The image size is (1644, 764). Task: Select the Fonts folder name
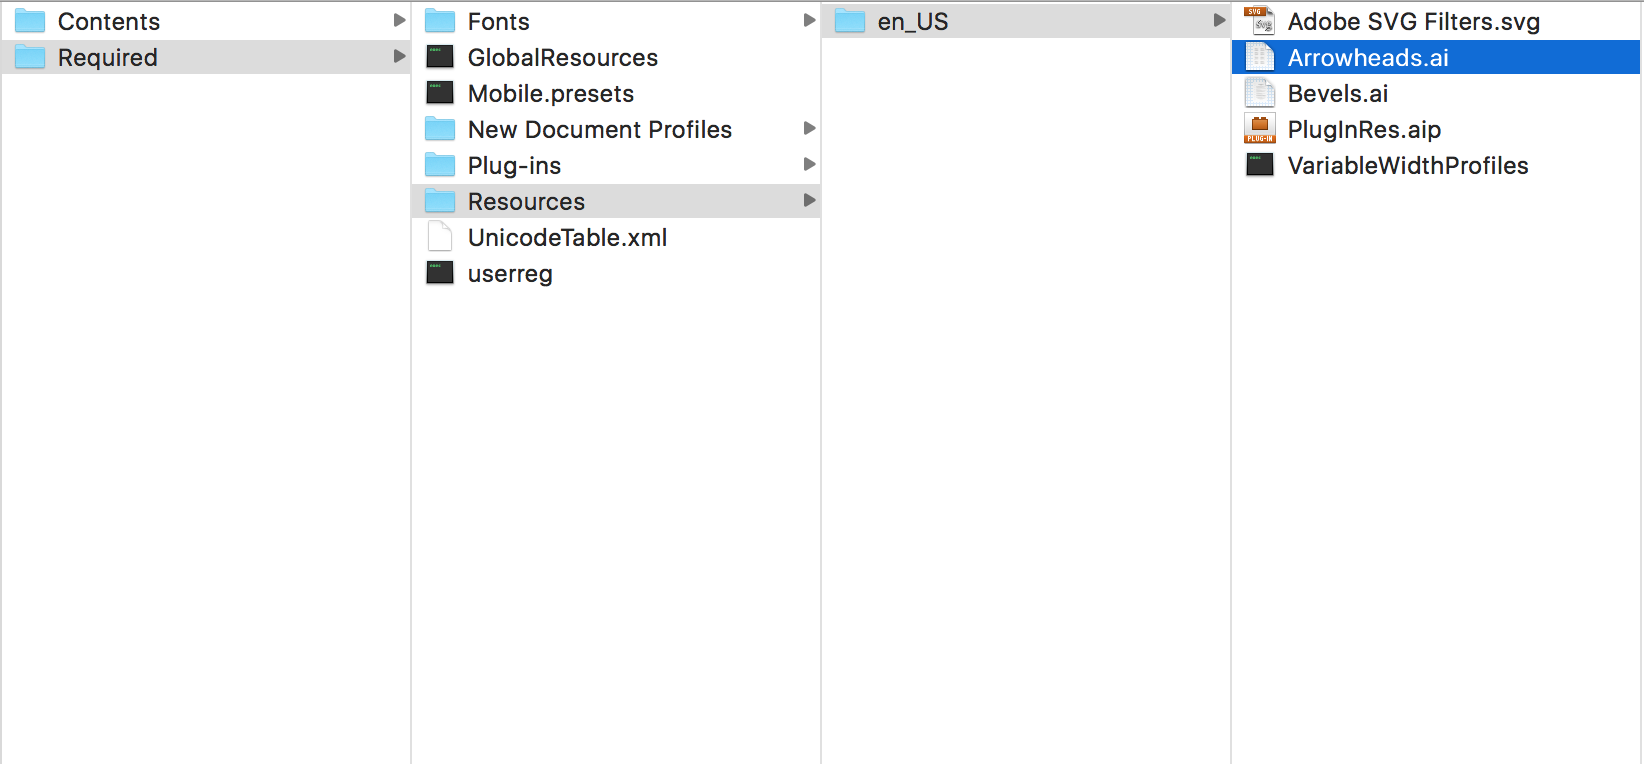[x=499, y=22]
